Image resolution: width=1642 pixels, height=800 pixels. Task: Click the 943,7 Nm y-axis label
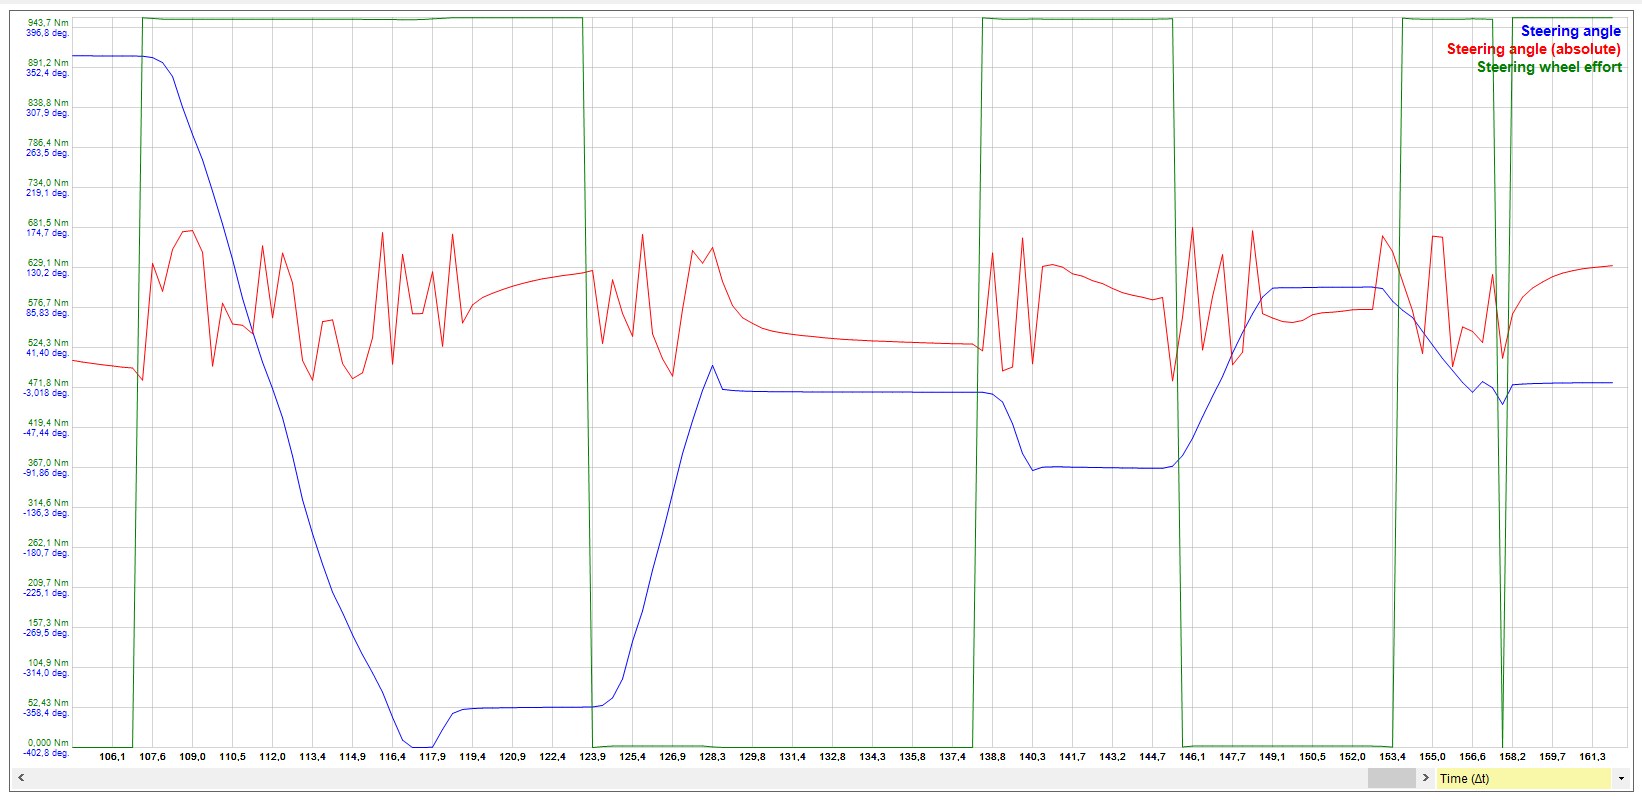tap(48, 22)
